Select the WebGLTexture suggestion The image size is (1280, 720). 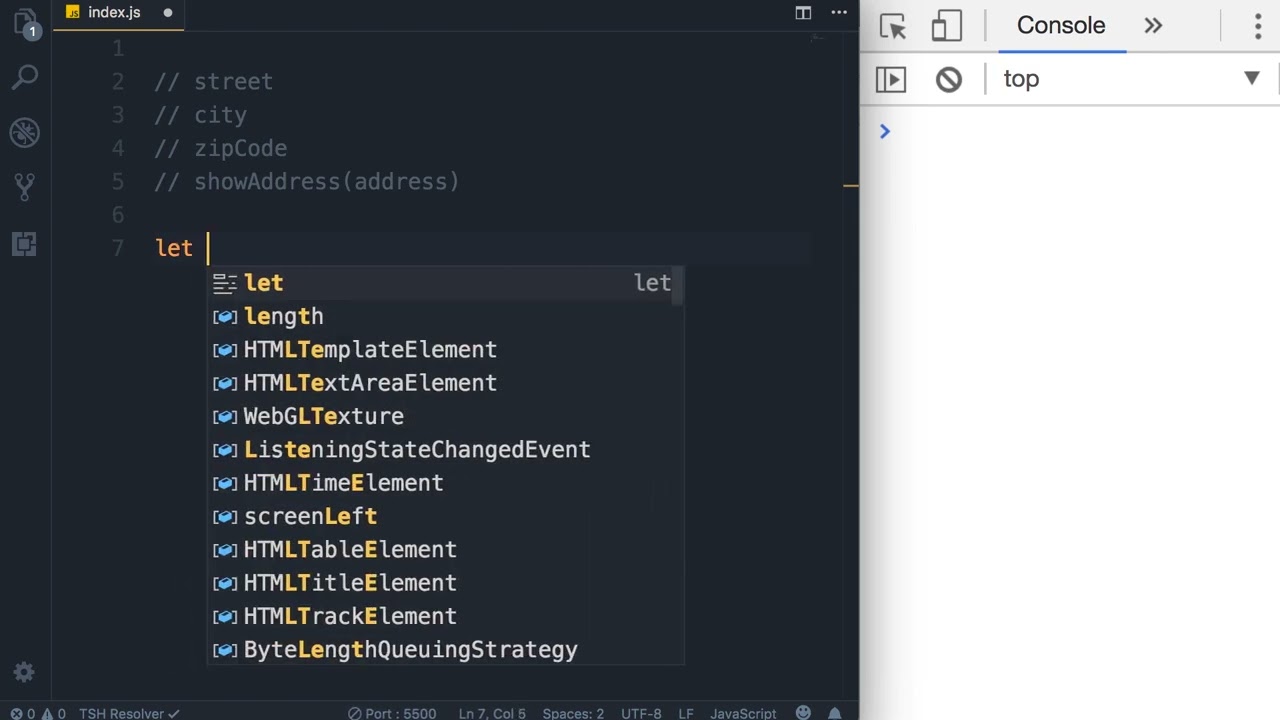(x=446, y=416)
